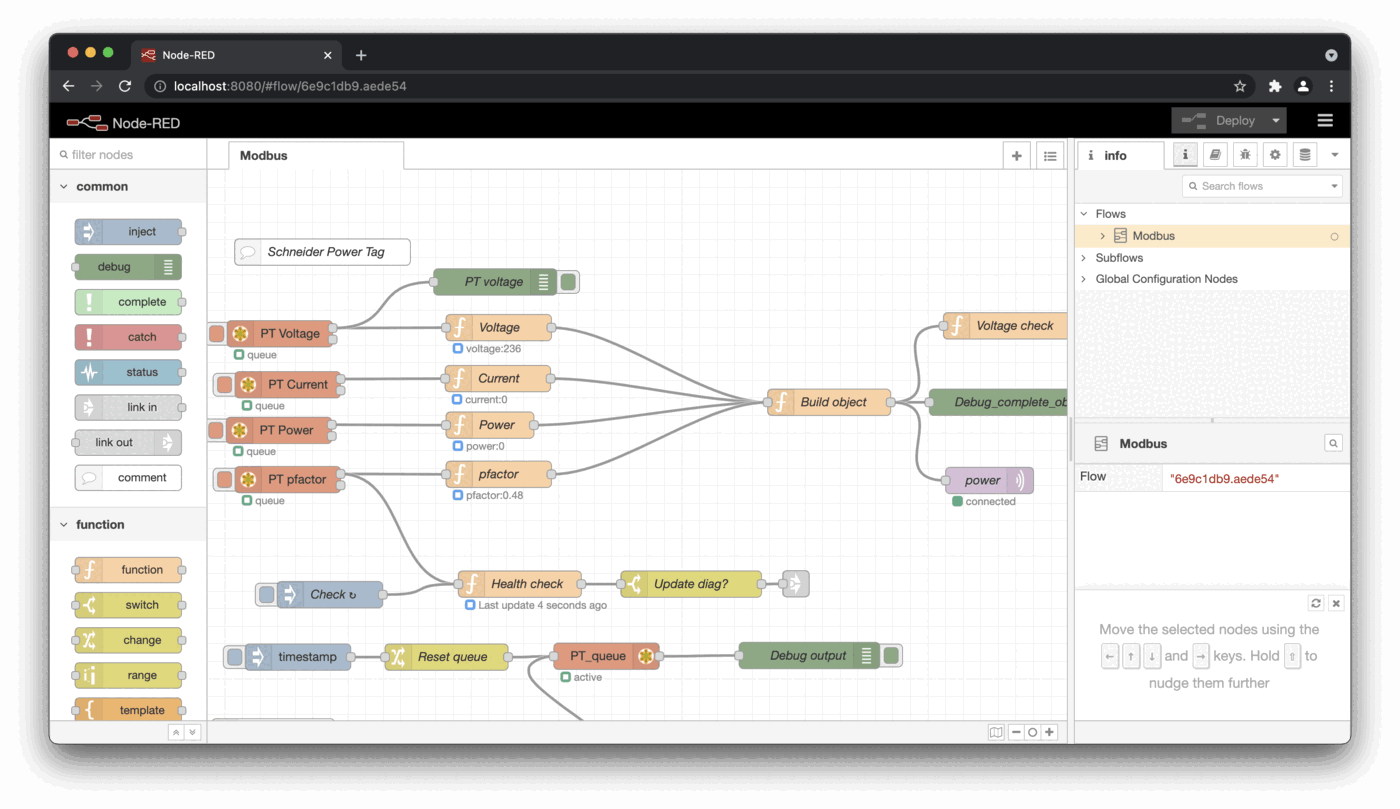
Task: Select the Build object function node
Action: pos(833,402)
